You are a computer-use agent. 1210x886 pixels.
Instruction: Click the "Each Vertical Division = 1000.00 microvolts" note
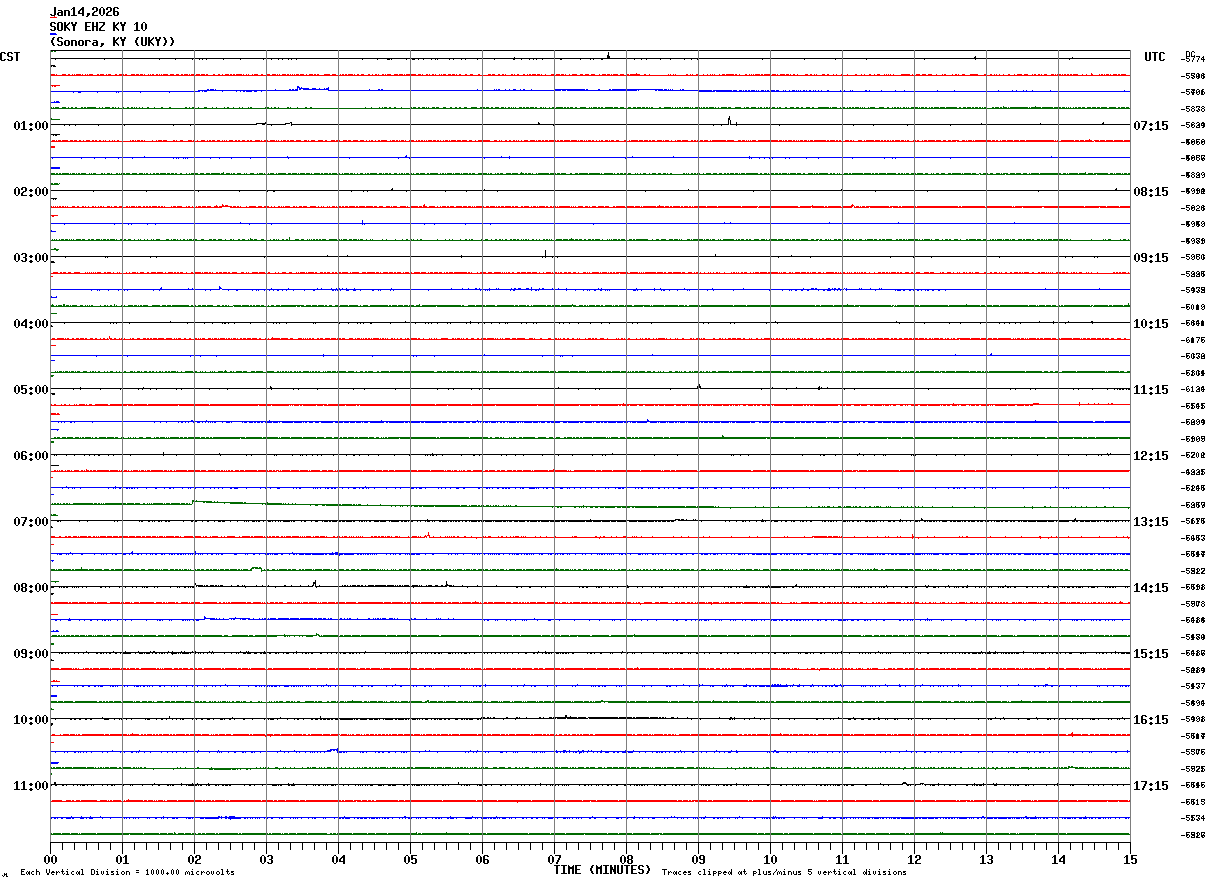pyautogui.click(x=127, y=873)
